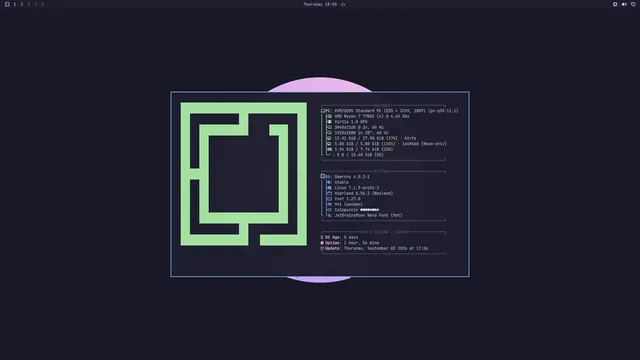Click the font icon beside JetBrainsMono Nerd Font

pyautogui.click(x=329, y=215)
